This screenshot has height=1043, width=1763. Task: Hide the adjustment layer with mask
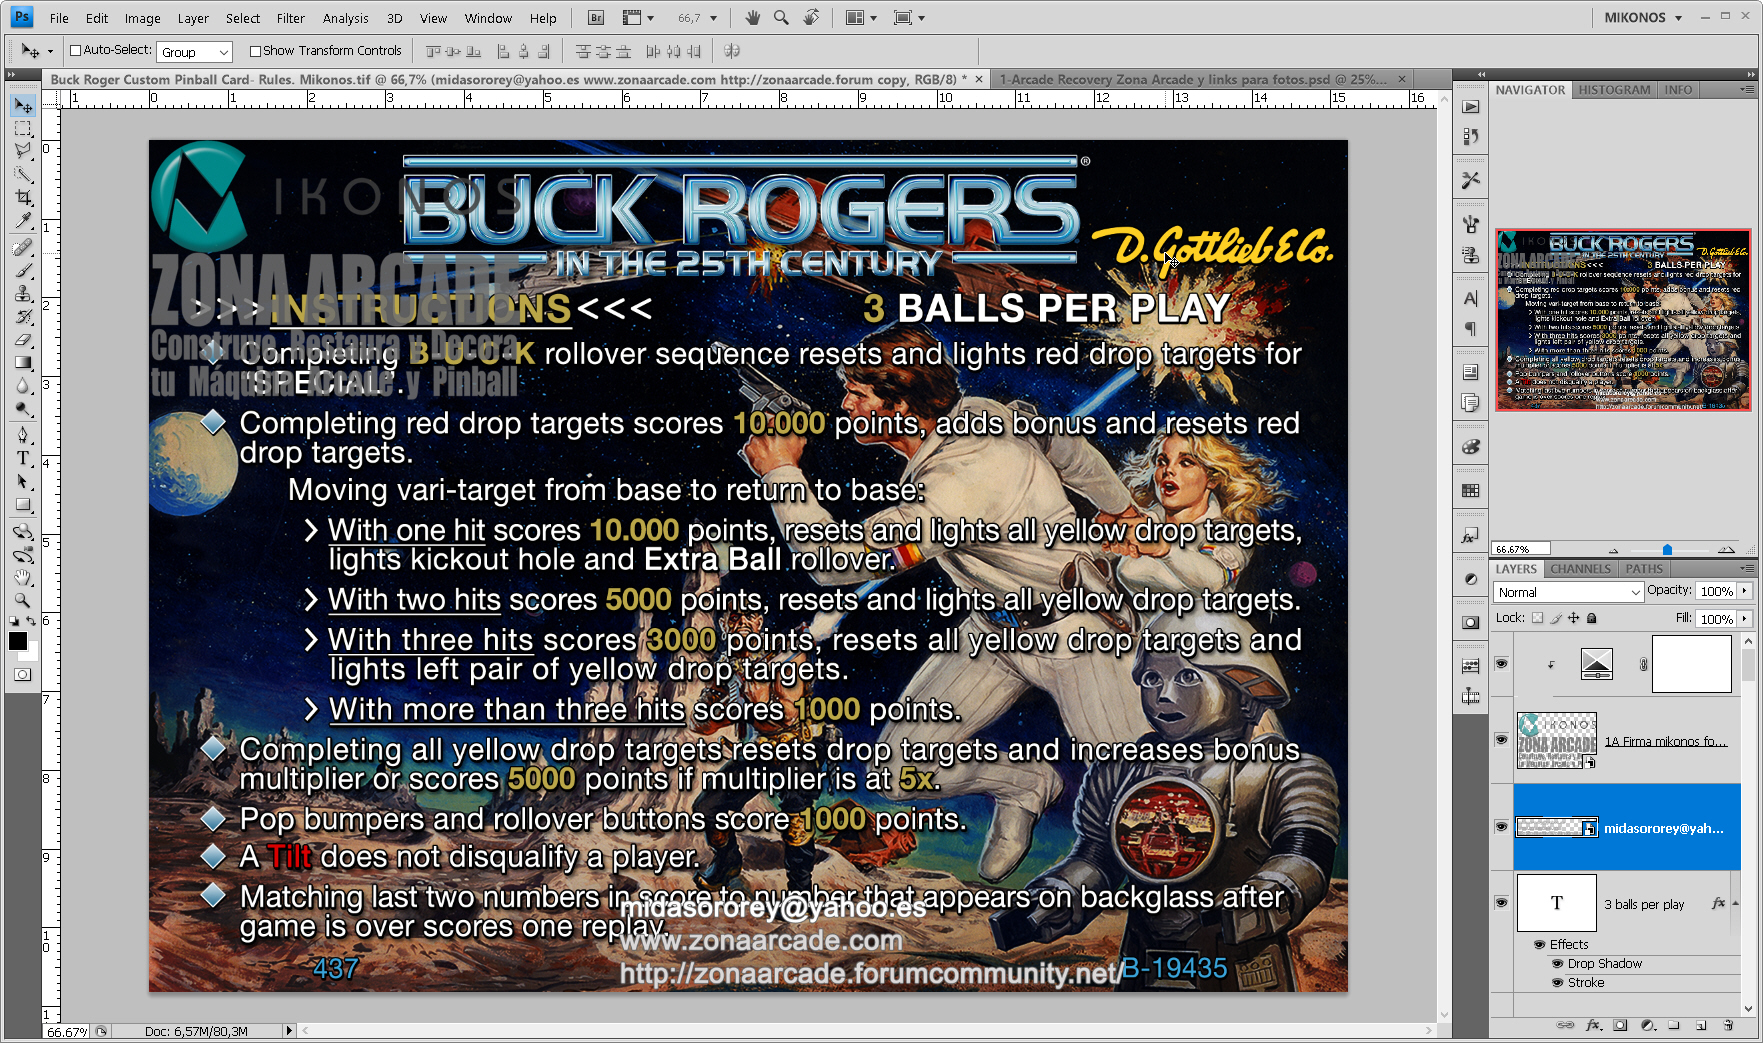[x=1501, y=663]
